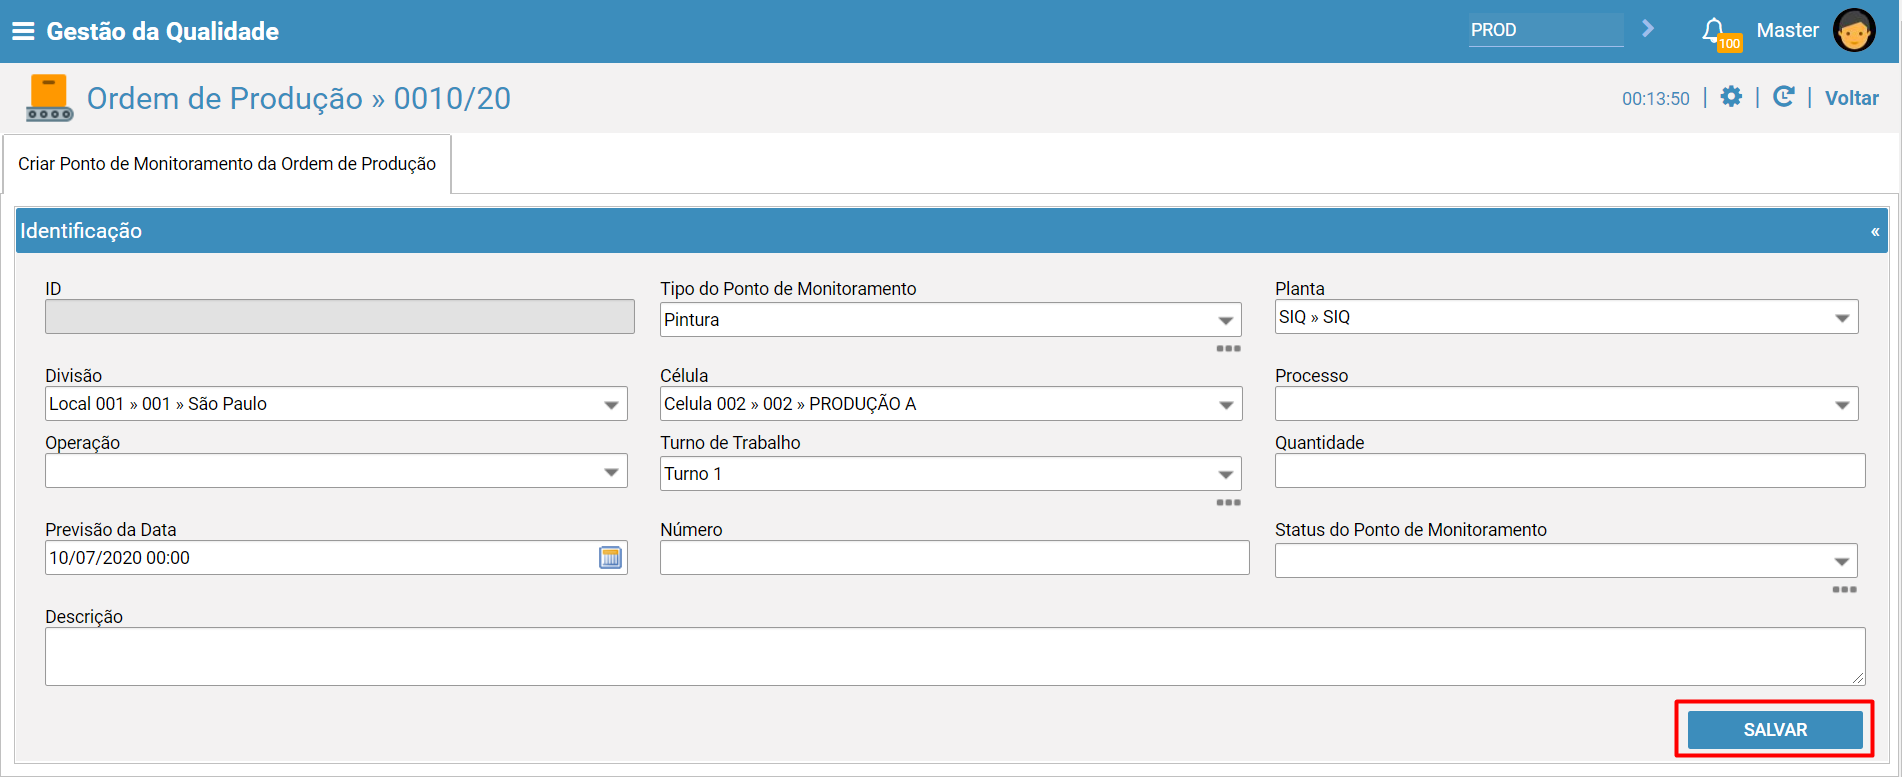Click the PROD environment field

pyautogui.click(x=1546, y=30)
